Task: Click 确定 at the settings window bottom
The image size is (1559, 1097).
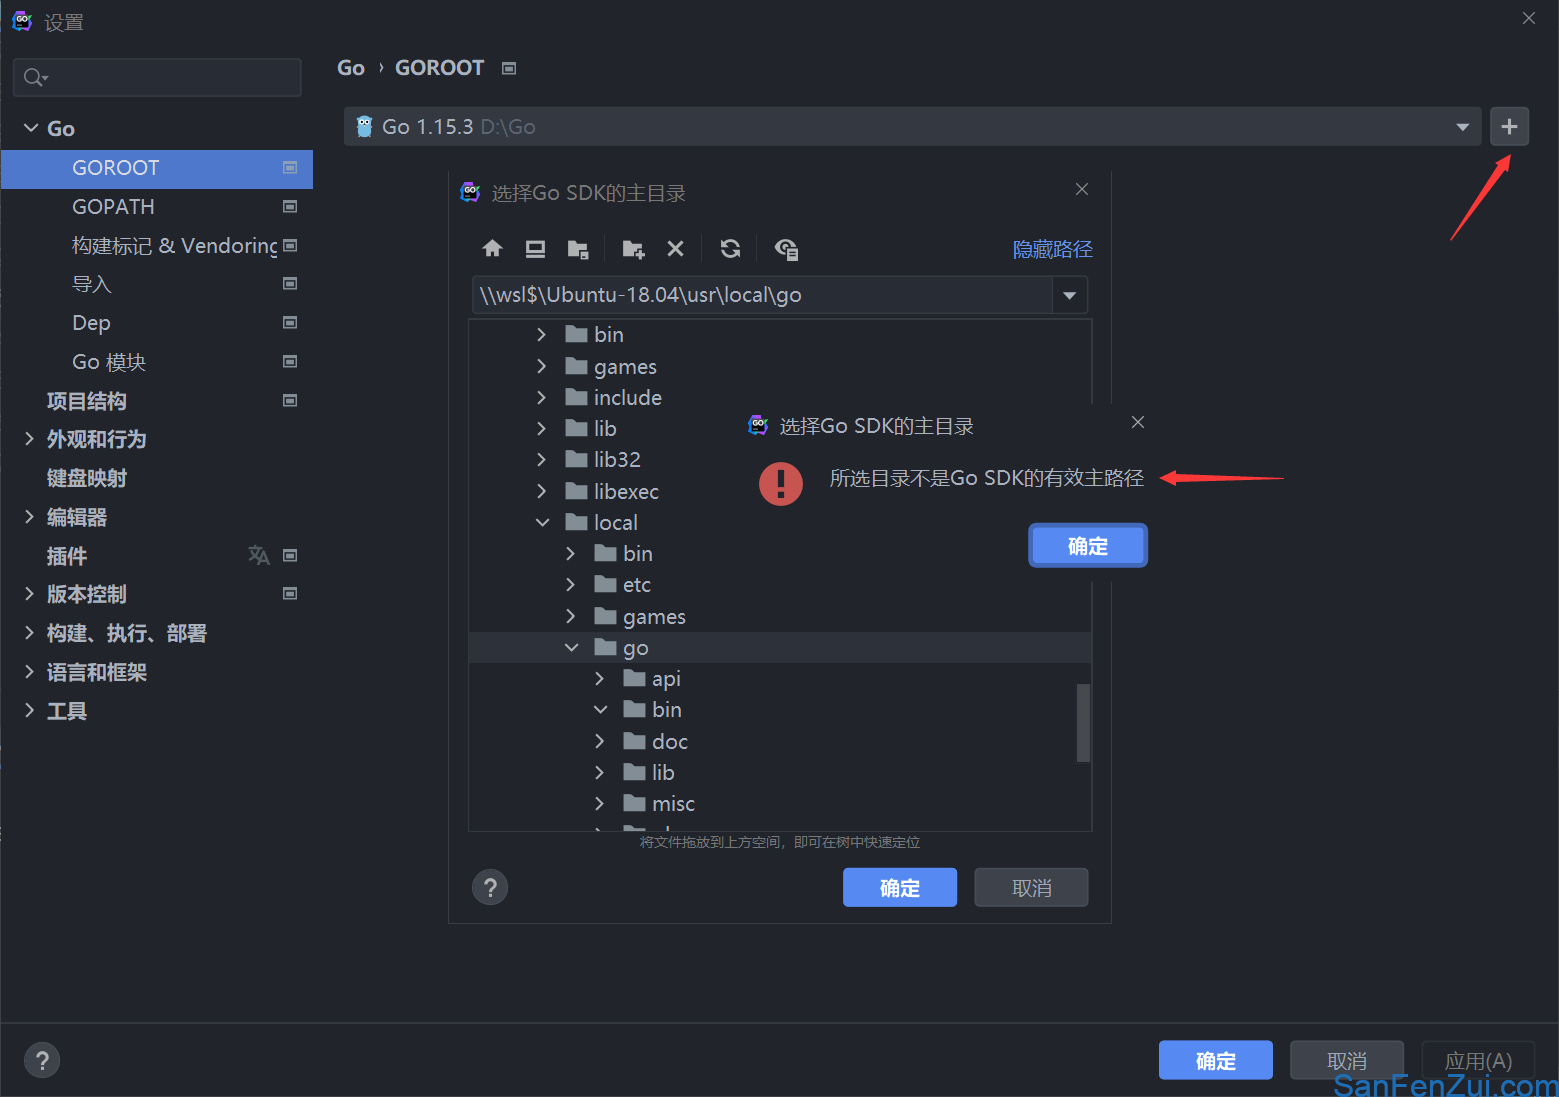Action: pyautogui.click(x=1216, y=1060)
